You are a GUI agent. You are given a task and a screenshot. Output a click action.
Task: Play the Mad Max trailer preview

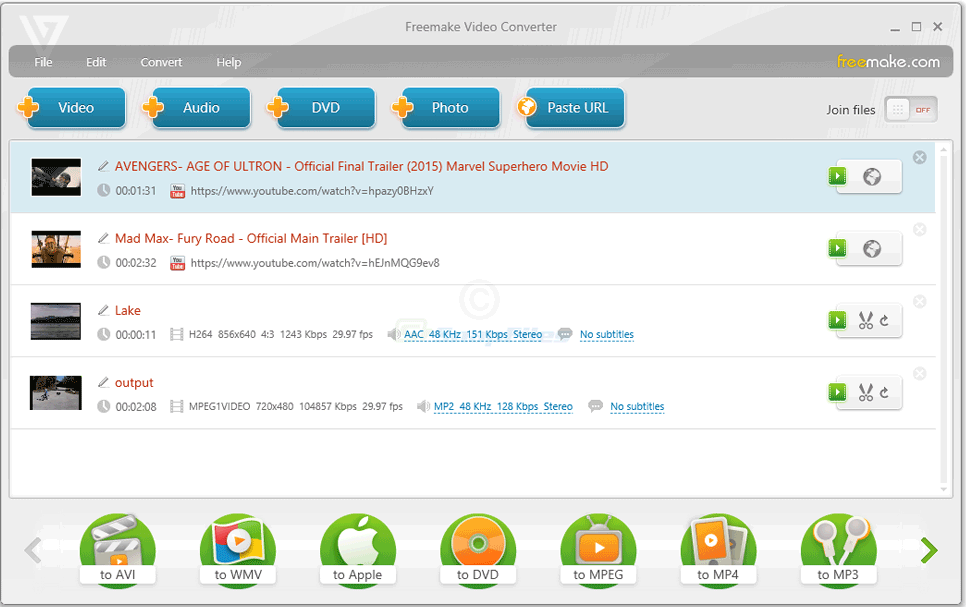tap(837, 248)
